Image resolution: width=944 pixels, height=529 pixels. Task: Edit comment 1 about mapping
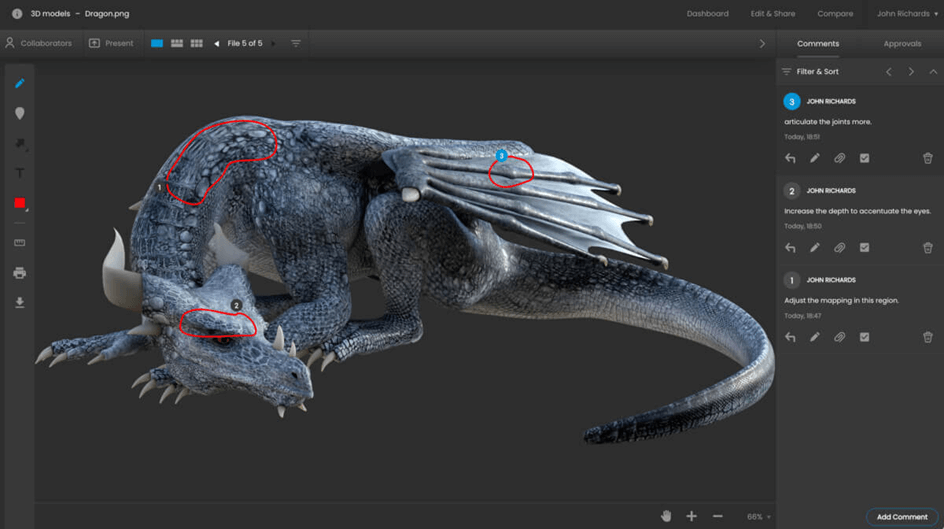tap(815, 338)
